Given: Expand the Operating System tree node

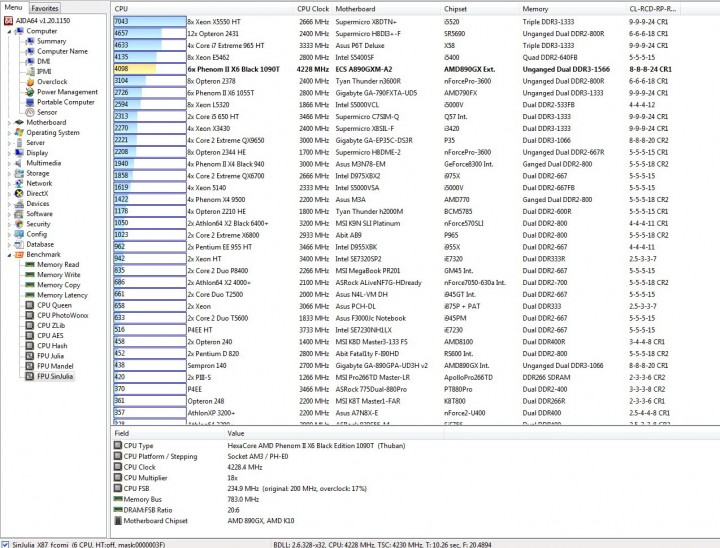Looking at the screenshot, I should pos(10,133).
